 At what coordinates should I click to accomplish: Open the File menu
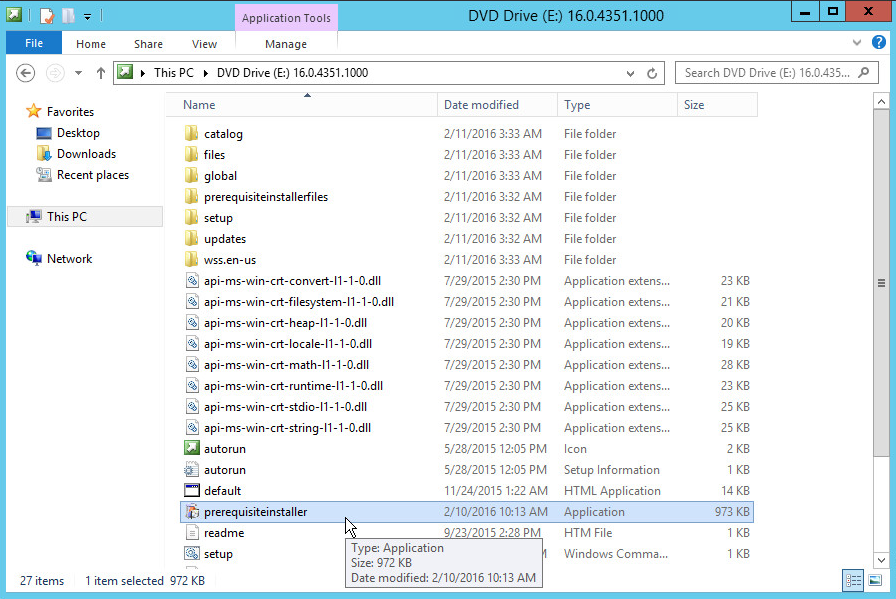[33, 44]
